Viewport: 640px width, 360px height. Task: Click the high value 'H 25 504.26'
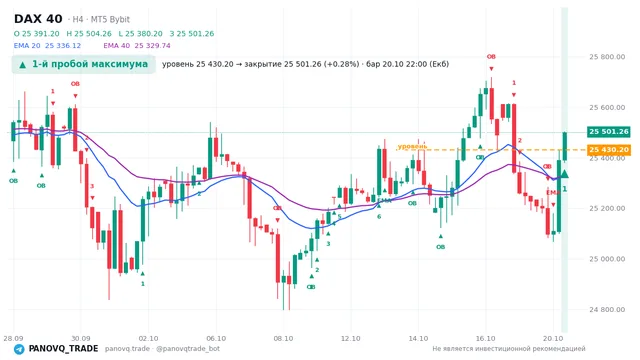pos(89,34)
